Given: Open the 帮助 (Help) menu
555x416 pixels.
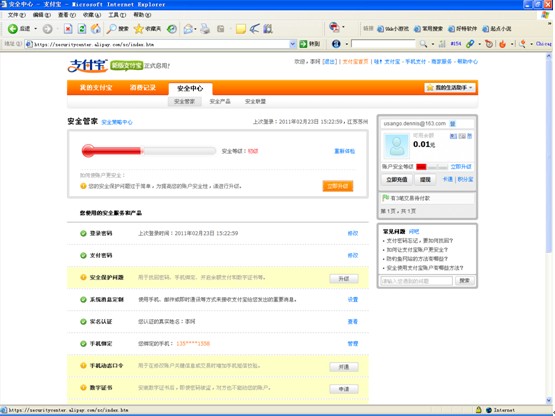Looking at the screenshot, I should coord(142,15).
